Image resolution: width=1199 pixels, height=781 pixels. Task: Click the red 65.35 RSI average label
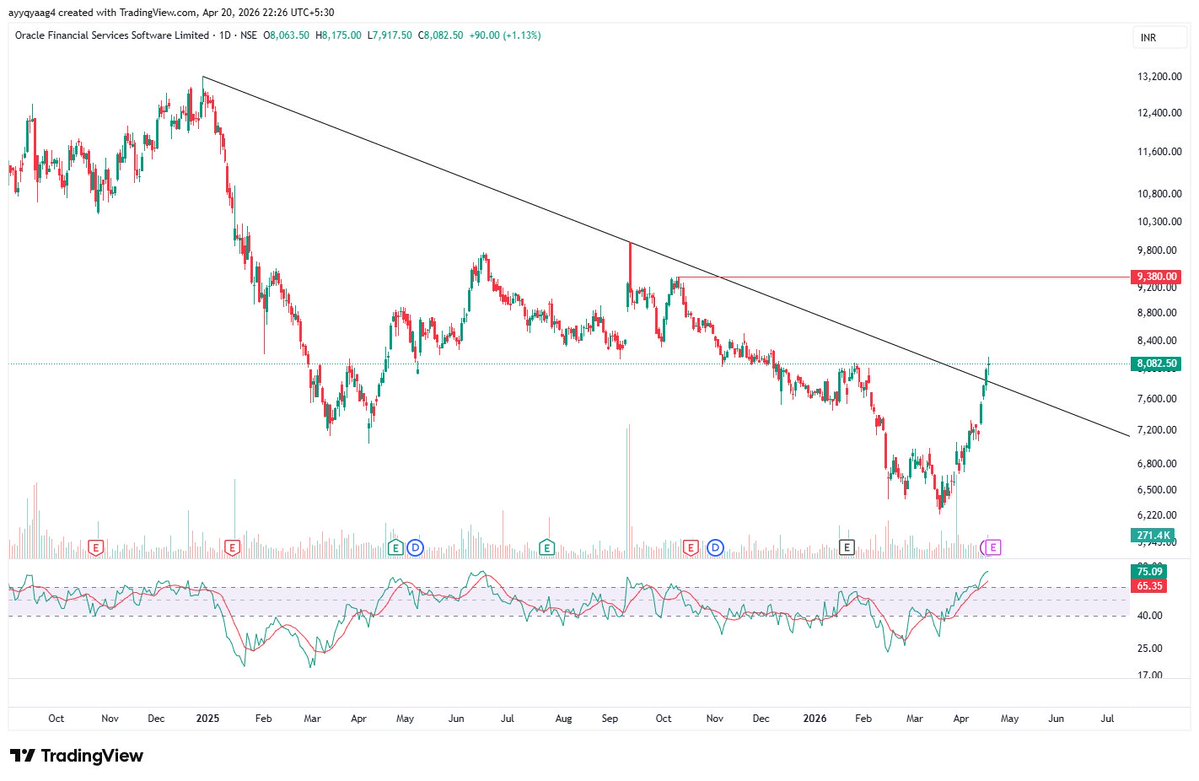point(1149,586)
